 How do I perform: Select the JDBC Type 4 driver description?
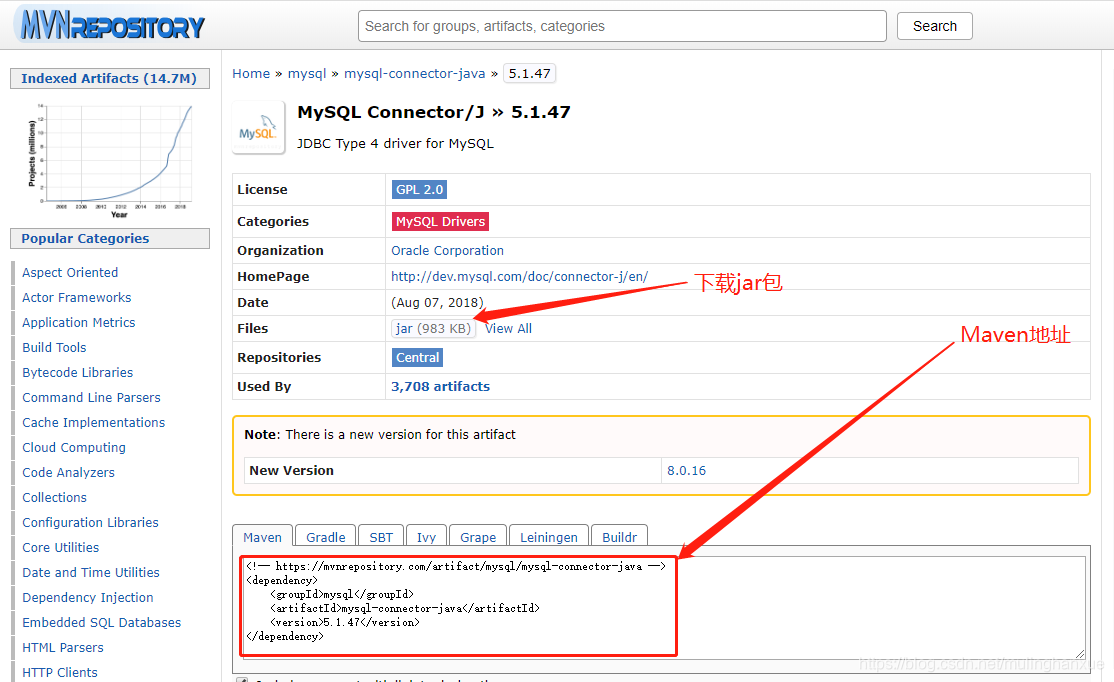coord(395,144)
